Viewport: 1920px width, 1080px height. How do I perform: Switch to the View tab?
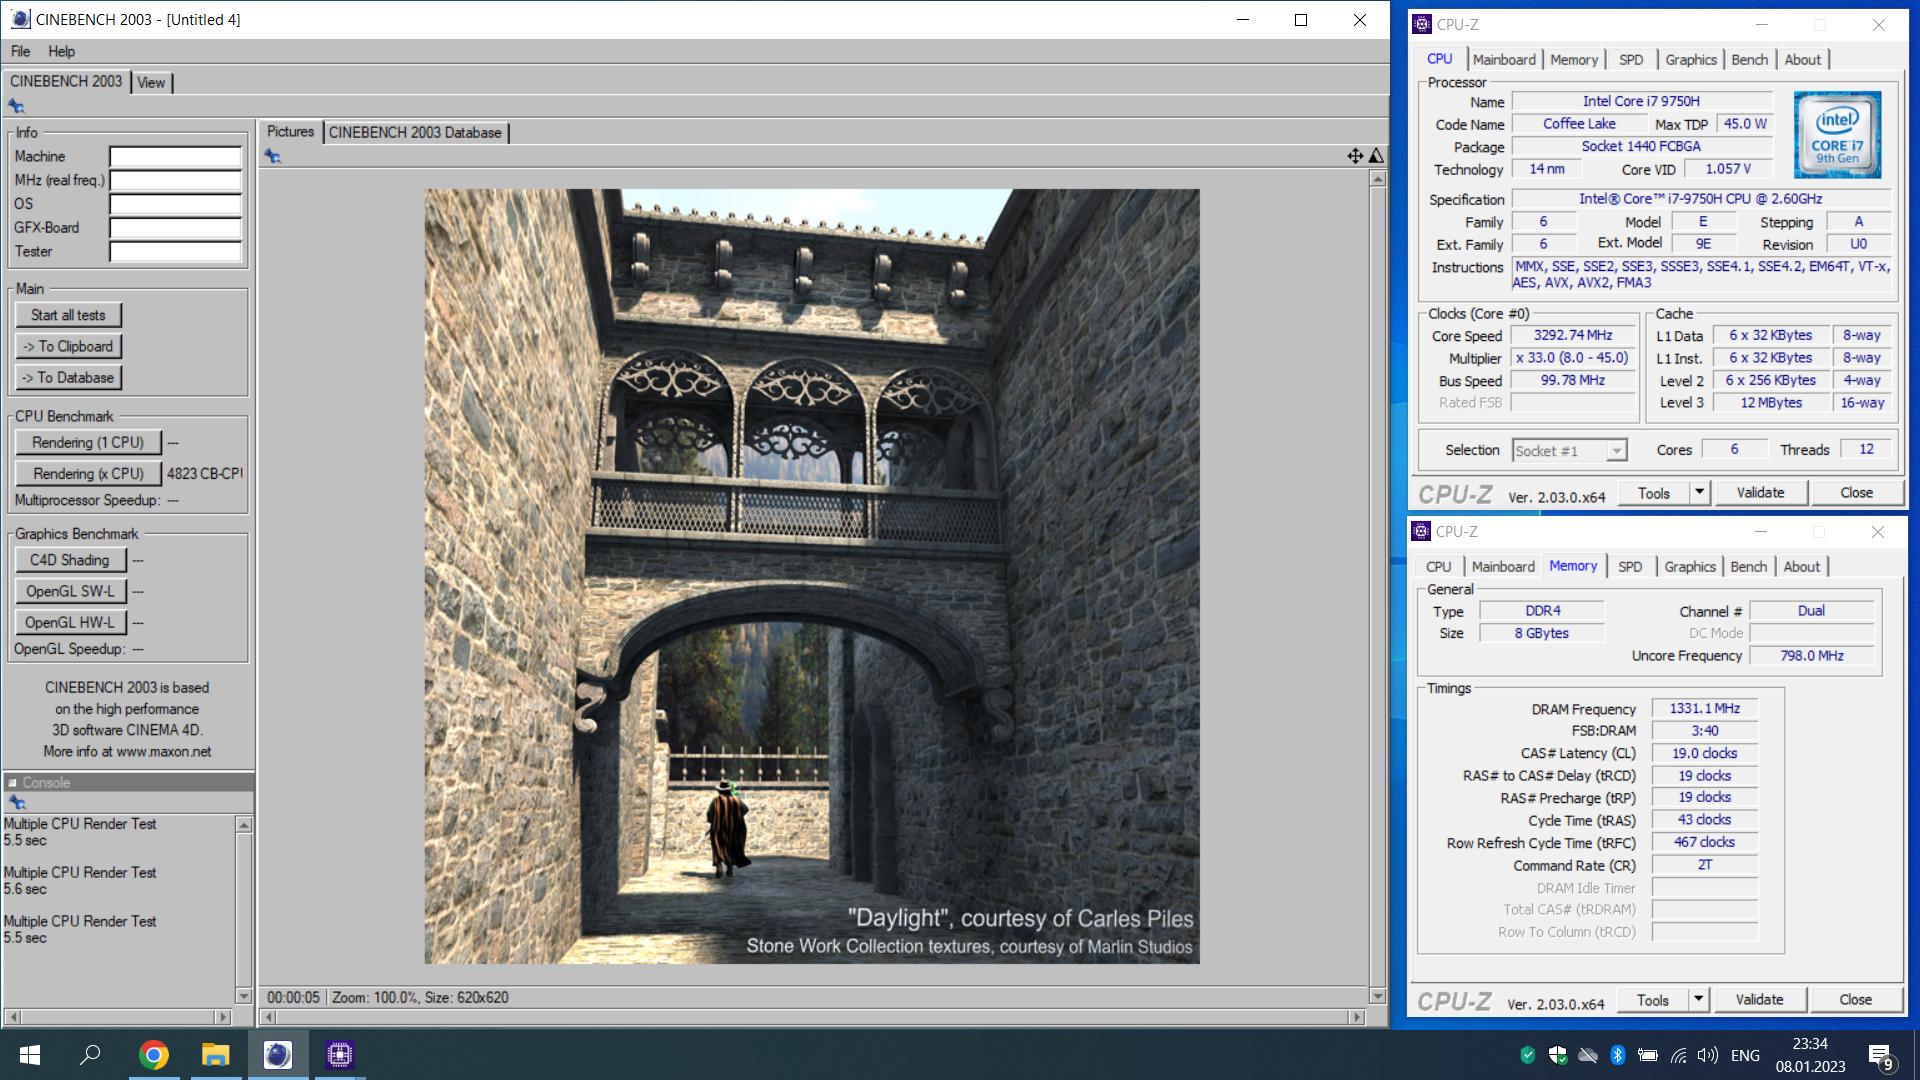pos(151,83)
